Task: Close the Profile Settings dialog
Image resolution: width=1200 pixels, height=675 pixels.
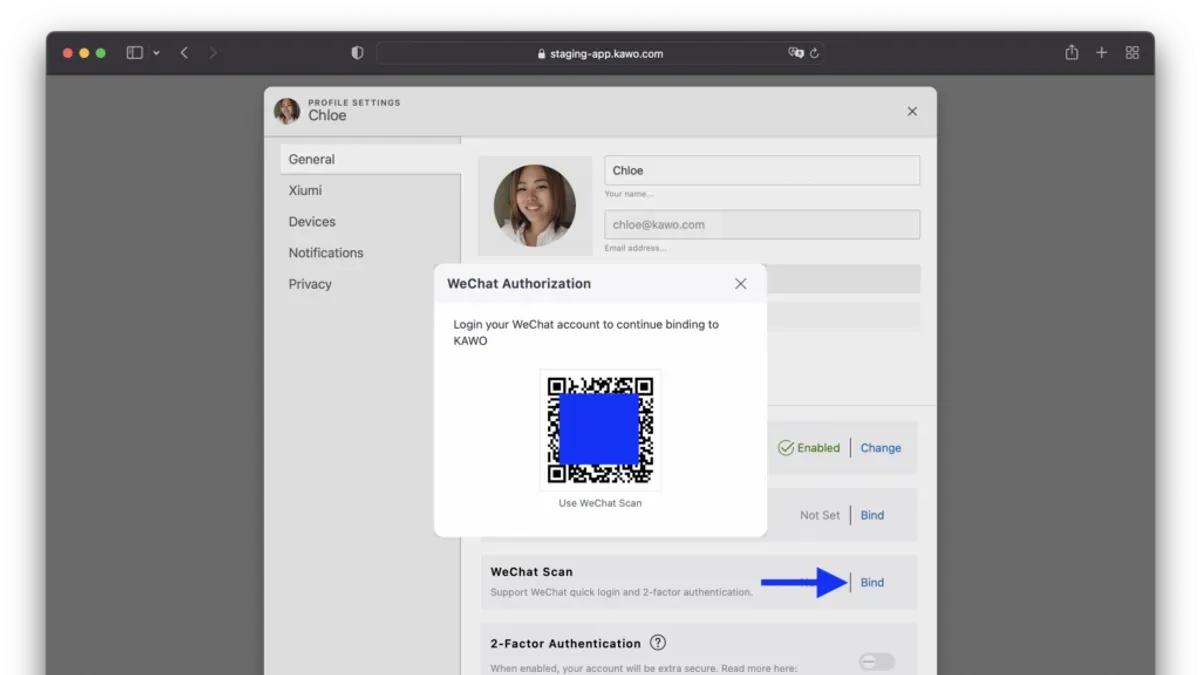Action: (x=912, y=111)
